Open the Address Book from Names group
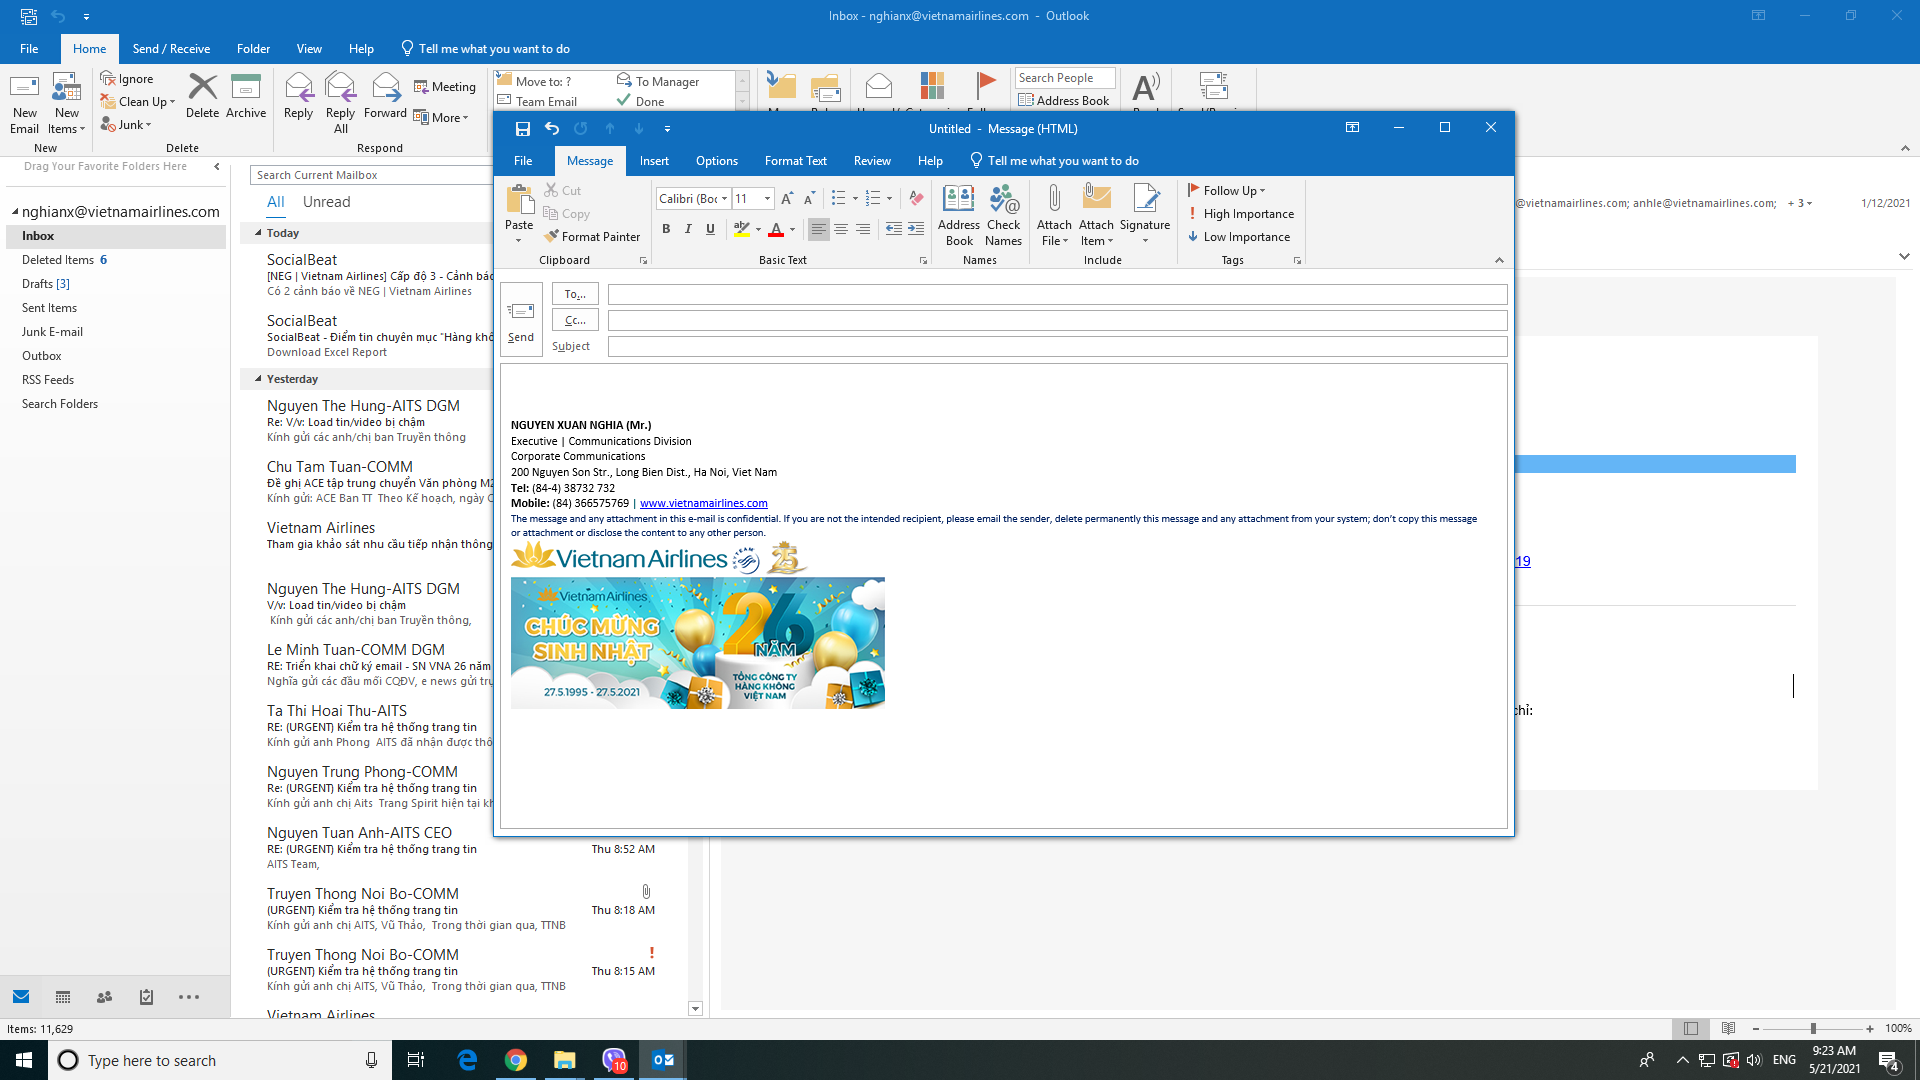The height and width of the screenshot is (1080, 1920). pos(959,215)
